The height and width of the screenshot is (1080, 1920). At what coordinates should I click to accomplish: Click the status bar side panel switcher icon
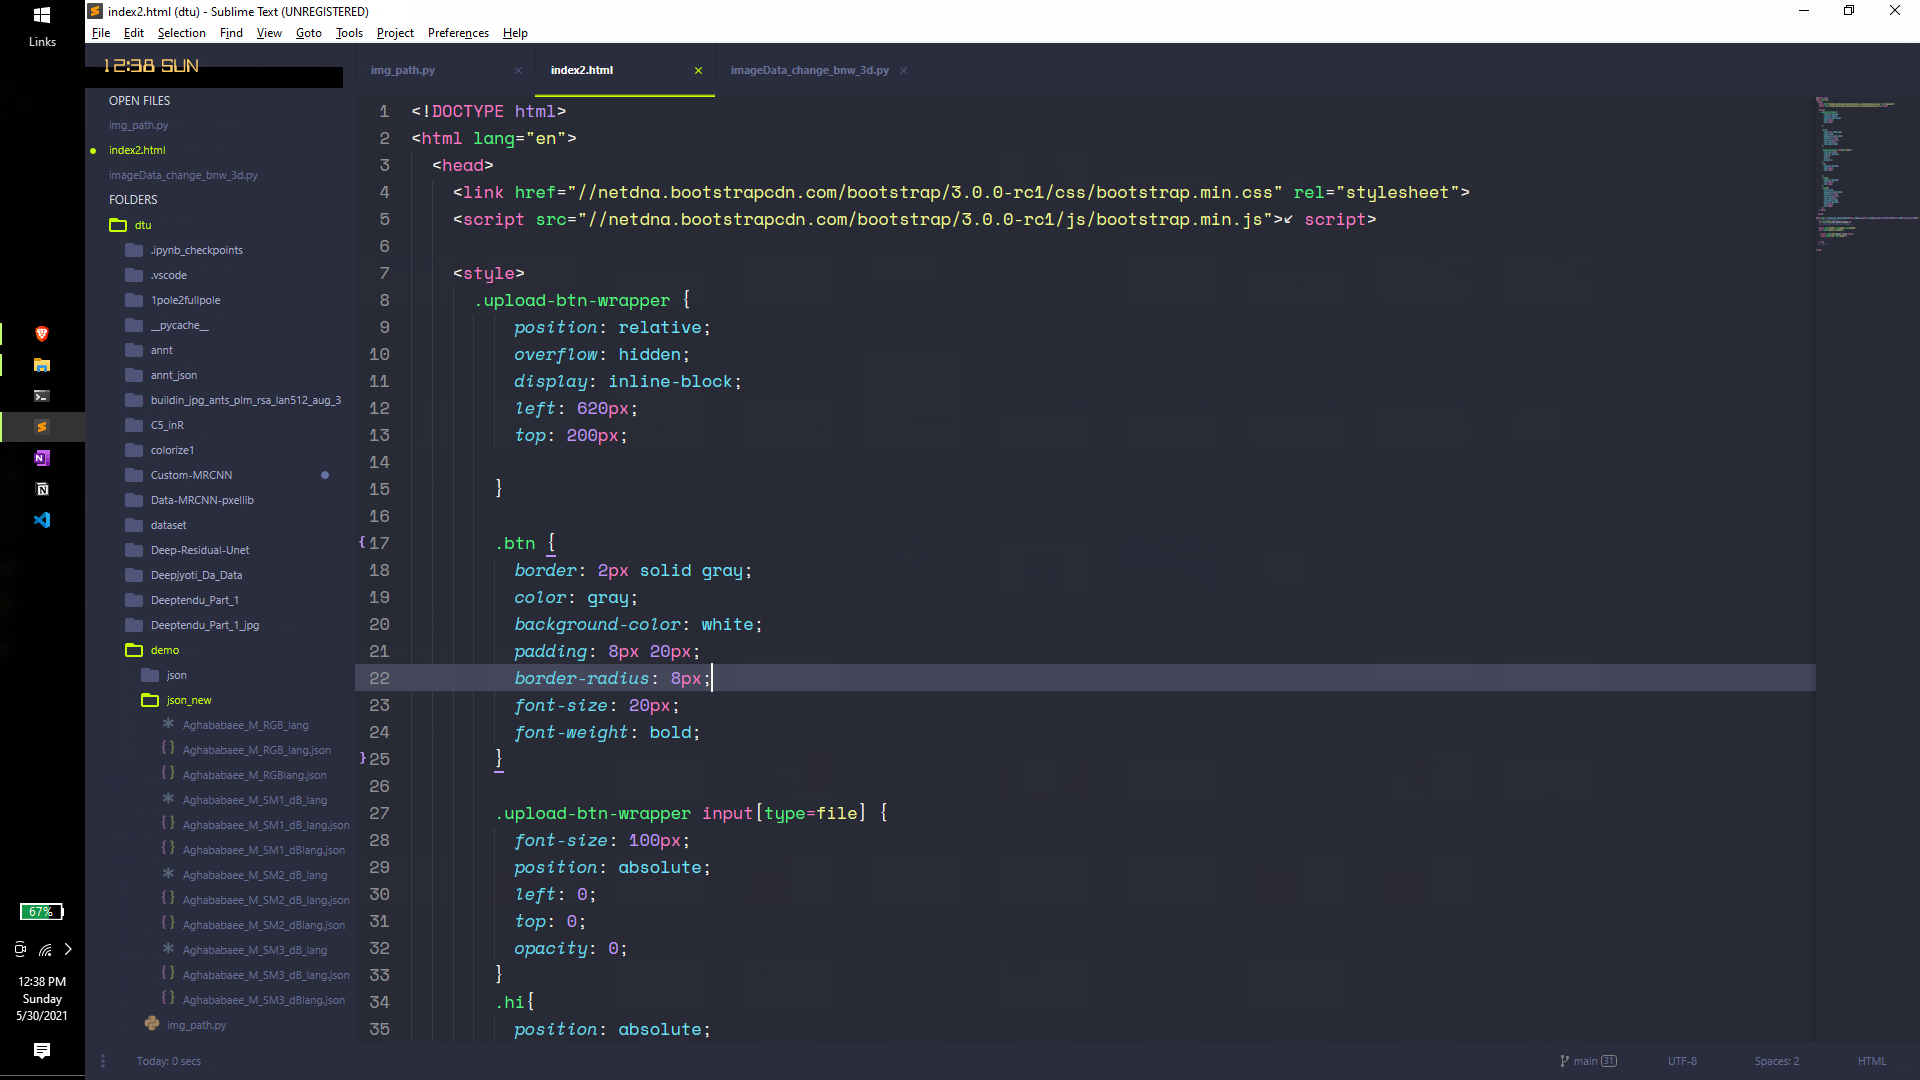click(x=103, y=1061)
